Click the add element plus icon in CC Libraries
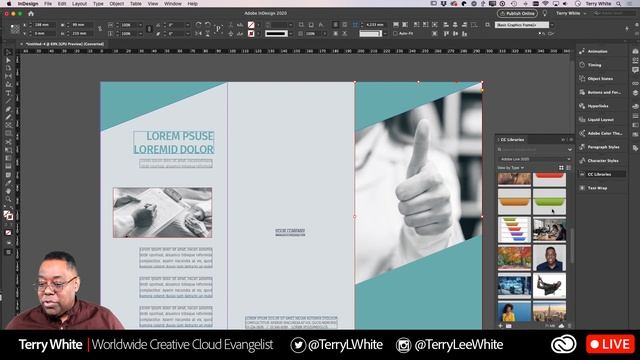 click(500, 326)
